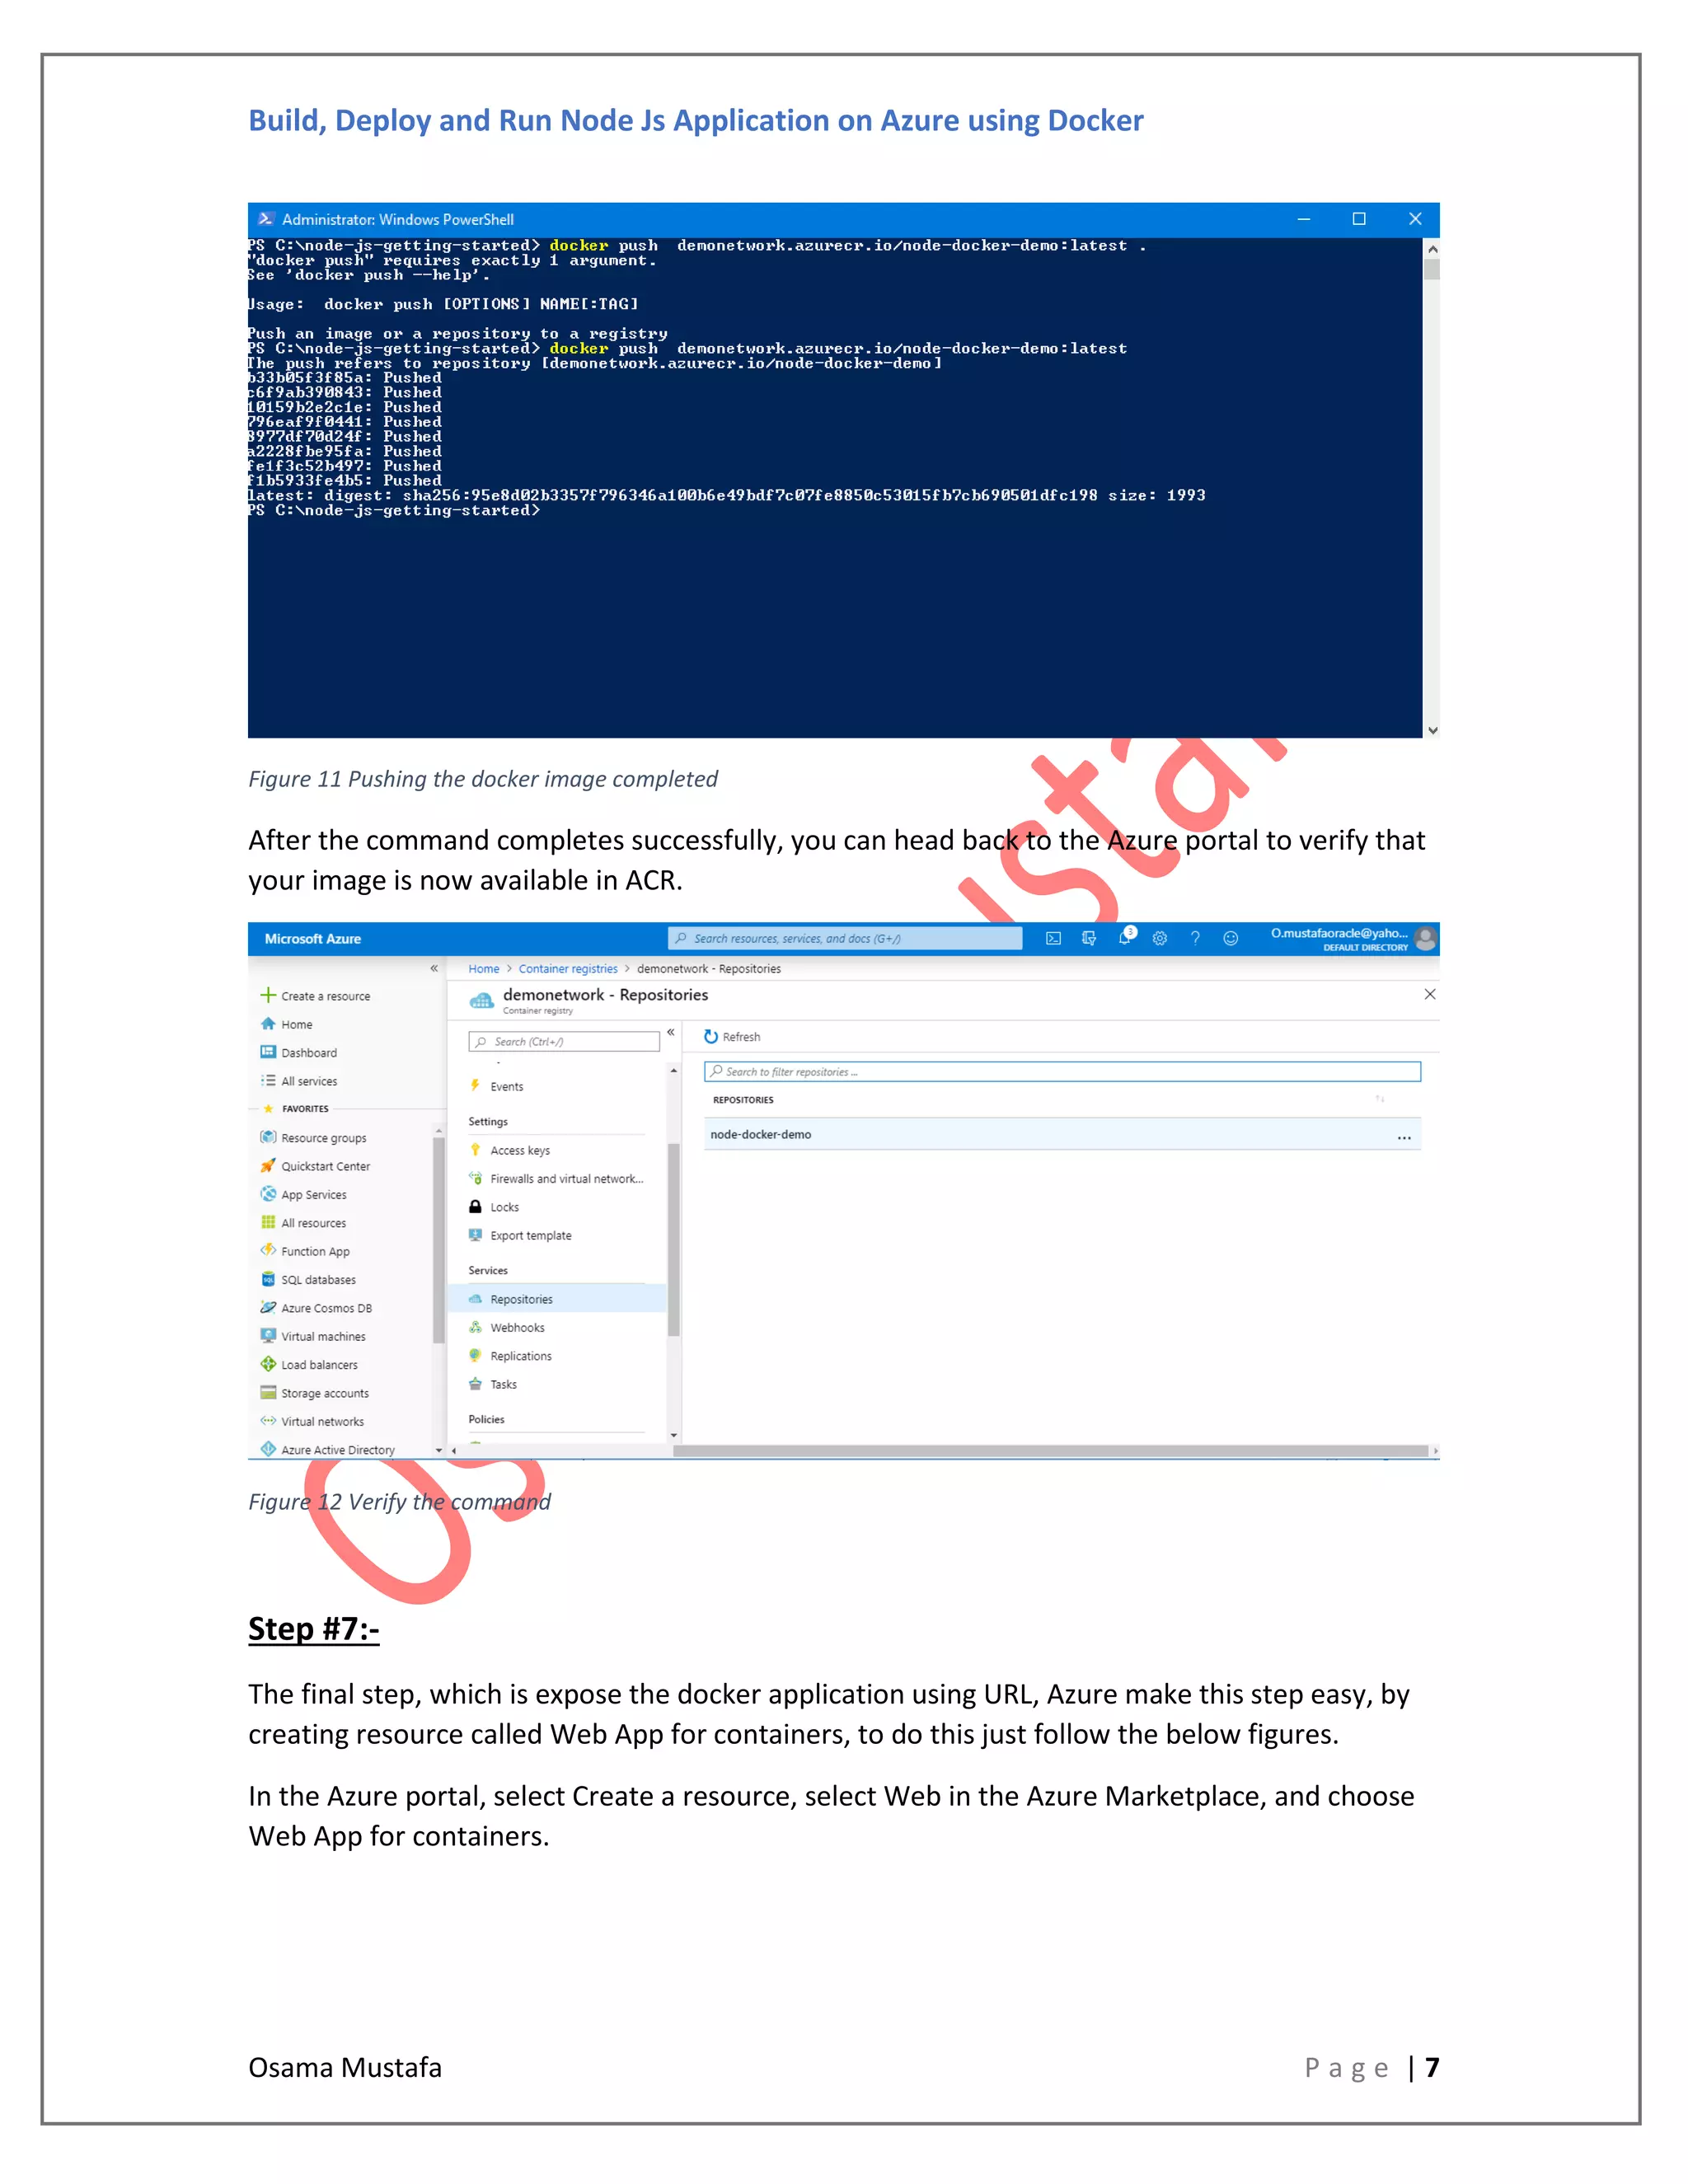The image size is (1688, 2184).
Task: Click the registry menu Search (Ctrl+/) field
Action: point(564,1041)
